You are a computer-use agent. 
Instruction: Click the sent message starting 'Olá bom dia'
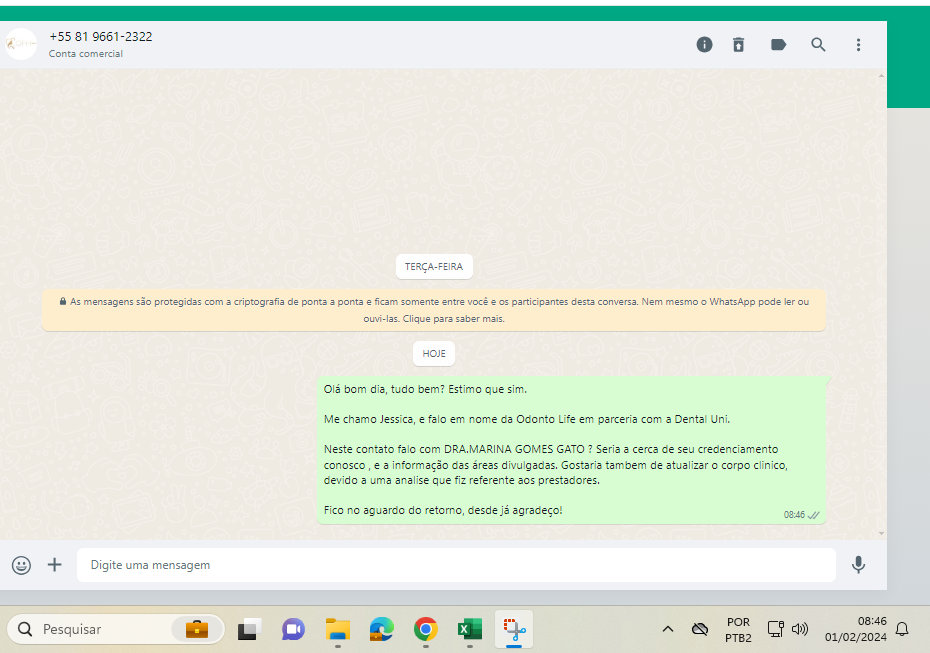coord(571,450)
